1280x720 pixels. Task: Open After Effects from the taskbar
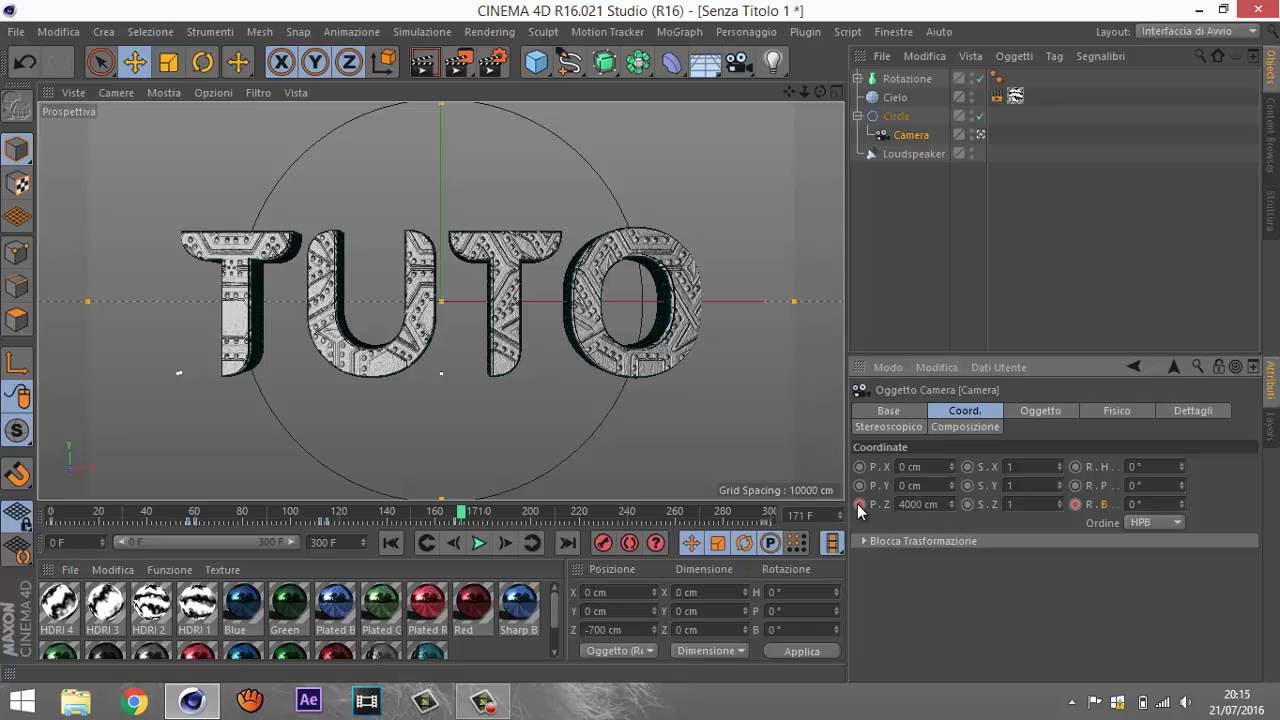coord(308,701)
